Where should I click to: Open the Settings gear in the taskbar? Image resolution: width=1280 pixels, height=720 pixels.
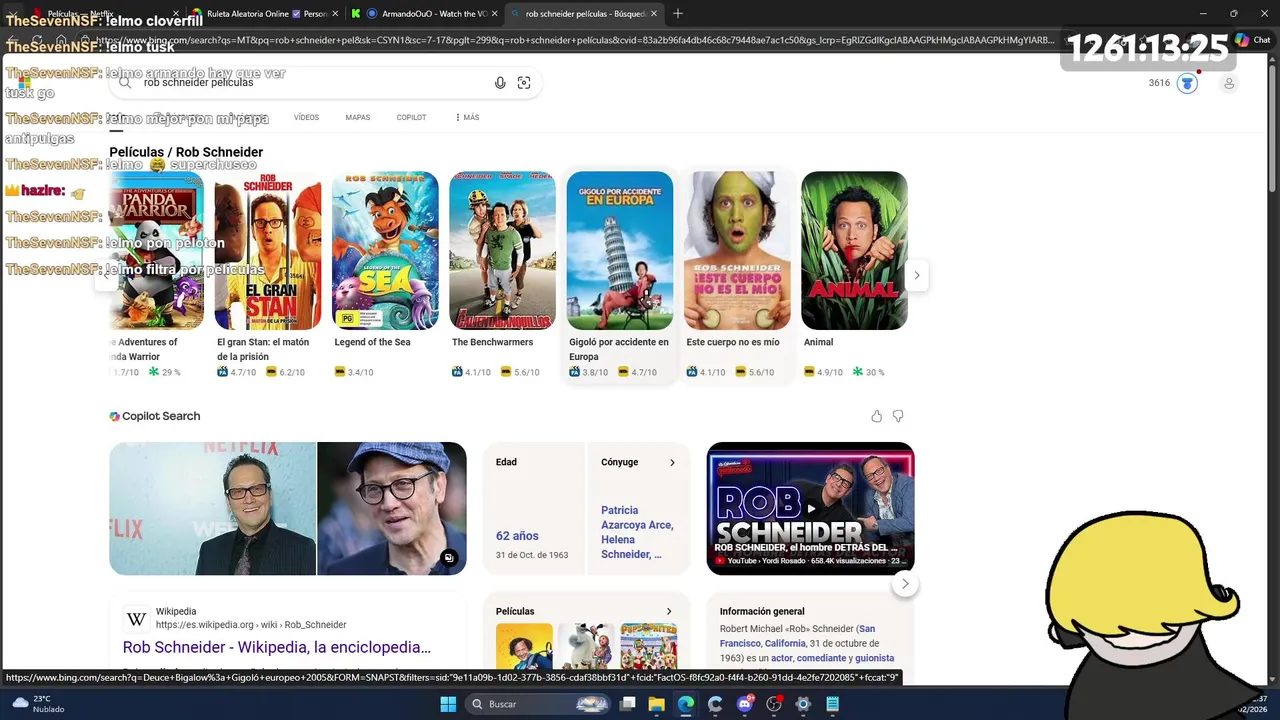802,704
